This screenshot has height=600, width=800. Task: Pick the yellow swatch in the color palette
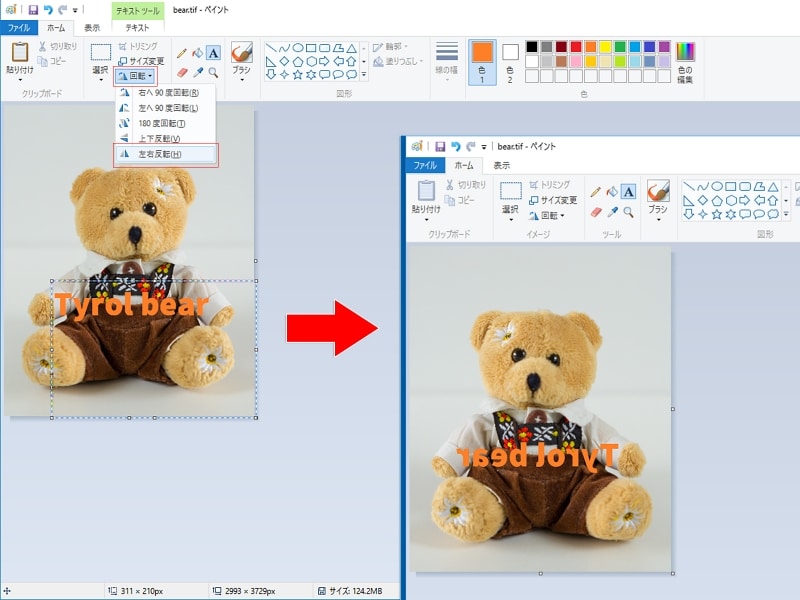click(606, 46)
